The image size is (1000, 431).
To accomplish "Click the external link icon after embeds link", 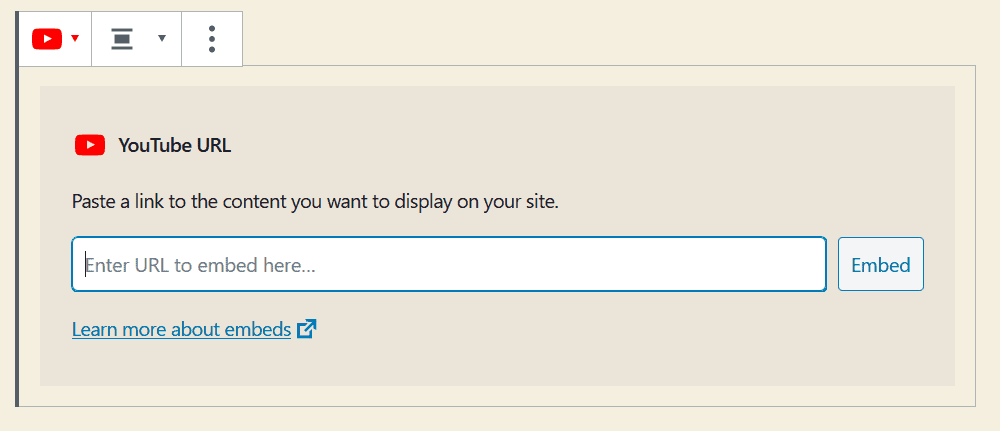I will [307, 329].
